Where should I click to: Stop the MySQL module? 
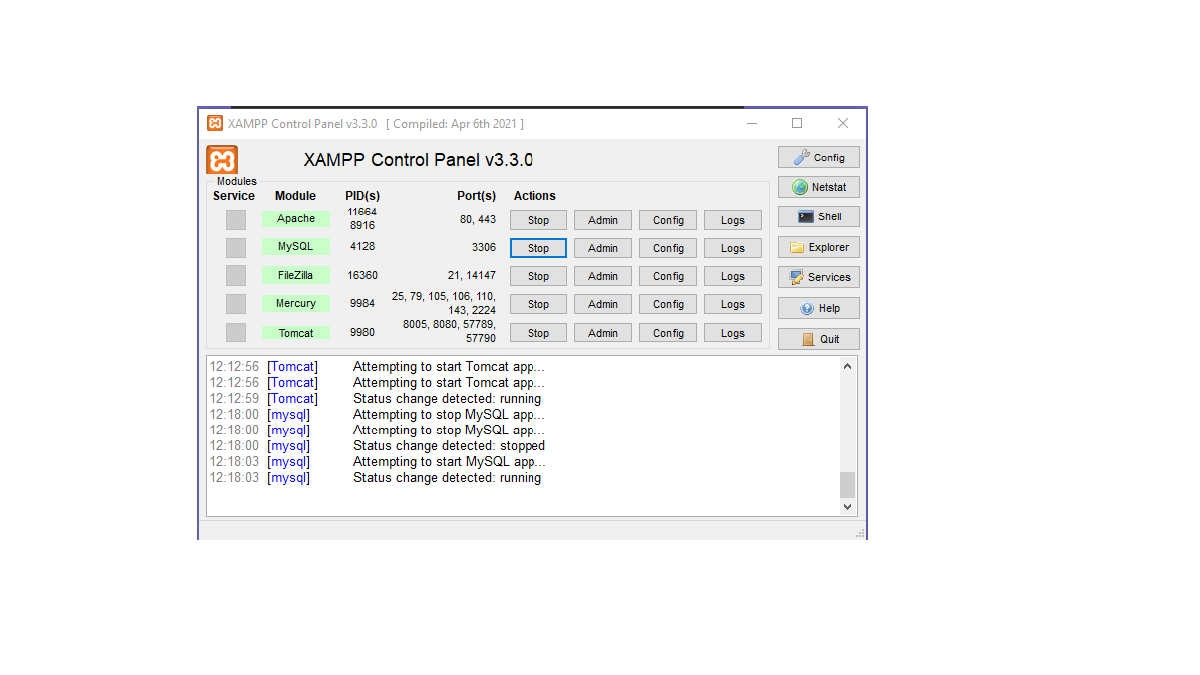tap(538, 248)
